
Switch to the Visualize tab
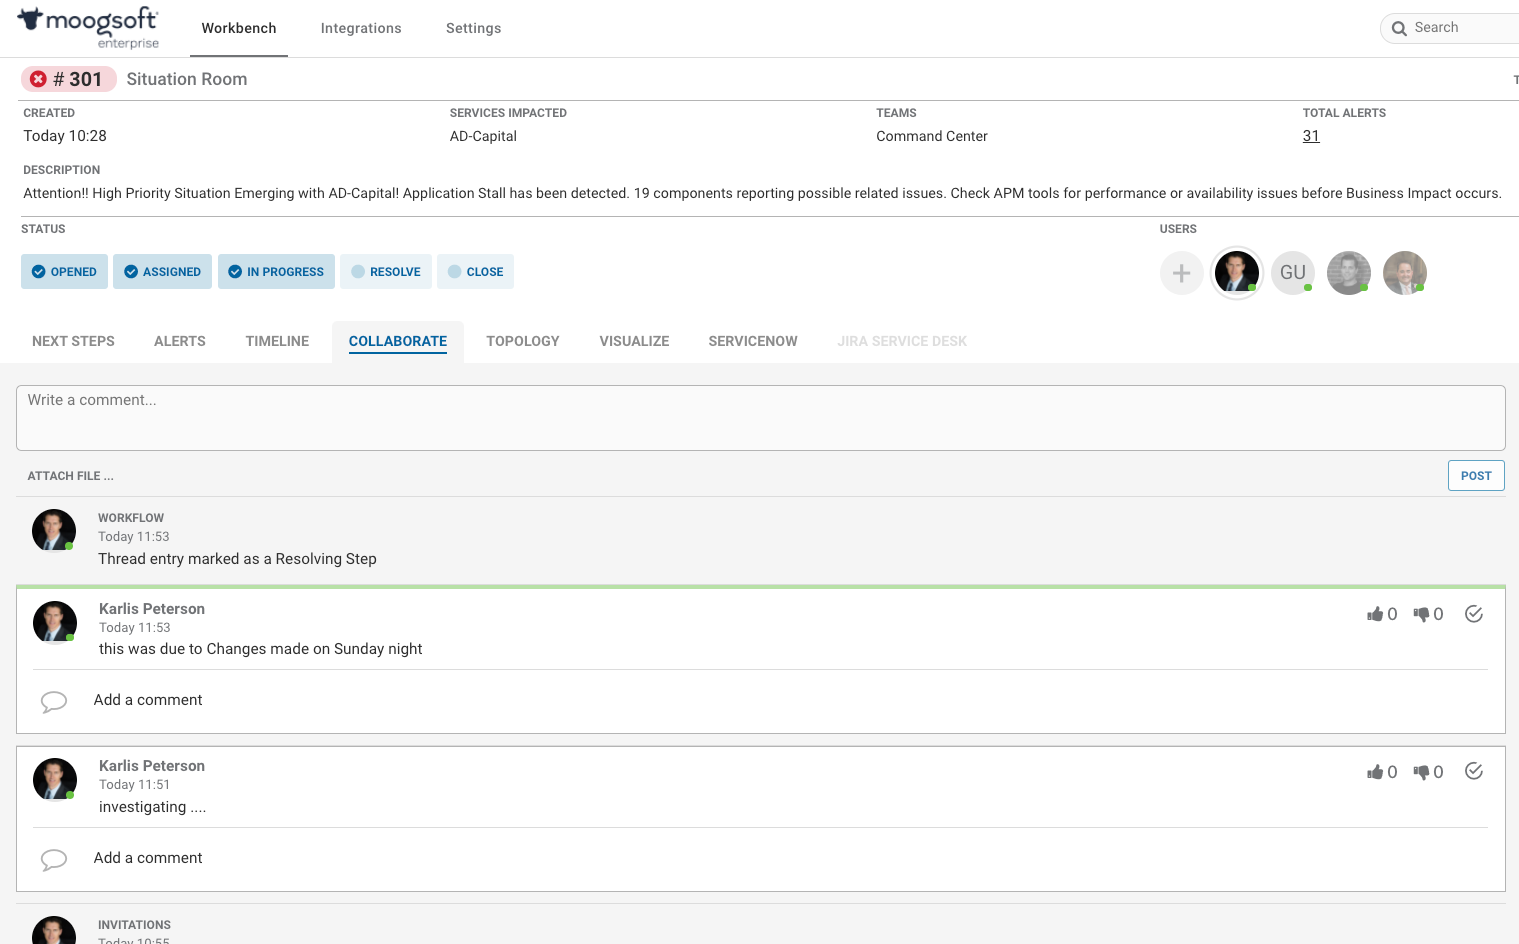pyautogui.click(x=634, y=341)
